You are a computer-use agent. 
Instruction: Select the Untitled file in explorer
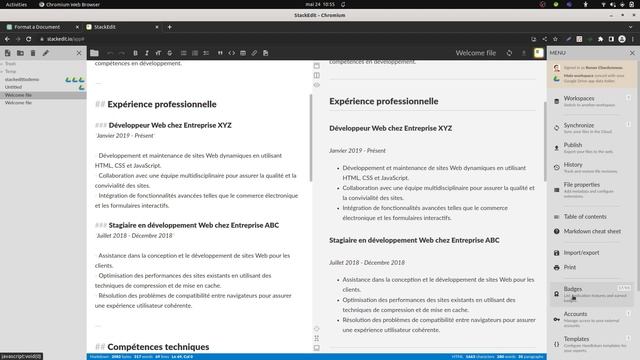(x=43, y=87)
